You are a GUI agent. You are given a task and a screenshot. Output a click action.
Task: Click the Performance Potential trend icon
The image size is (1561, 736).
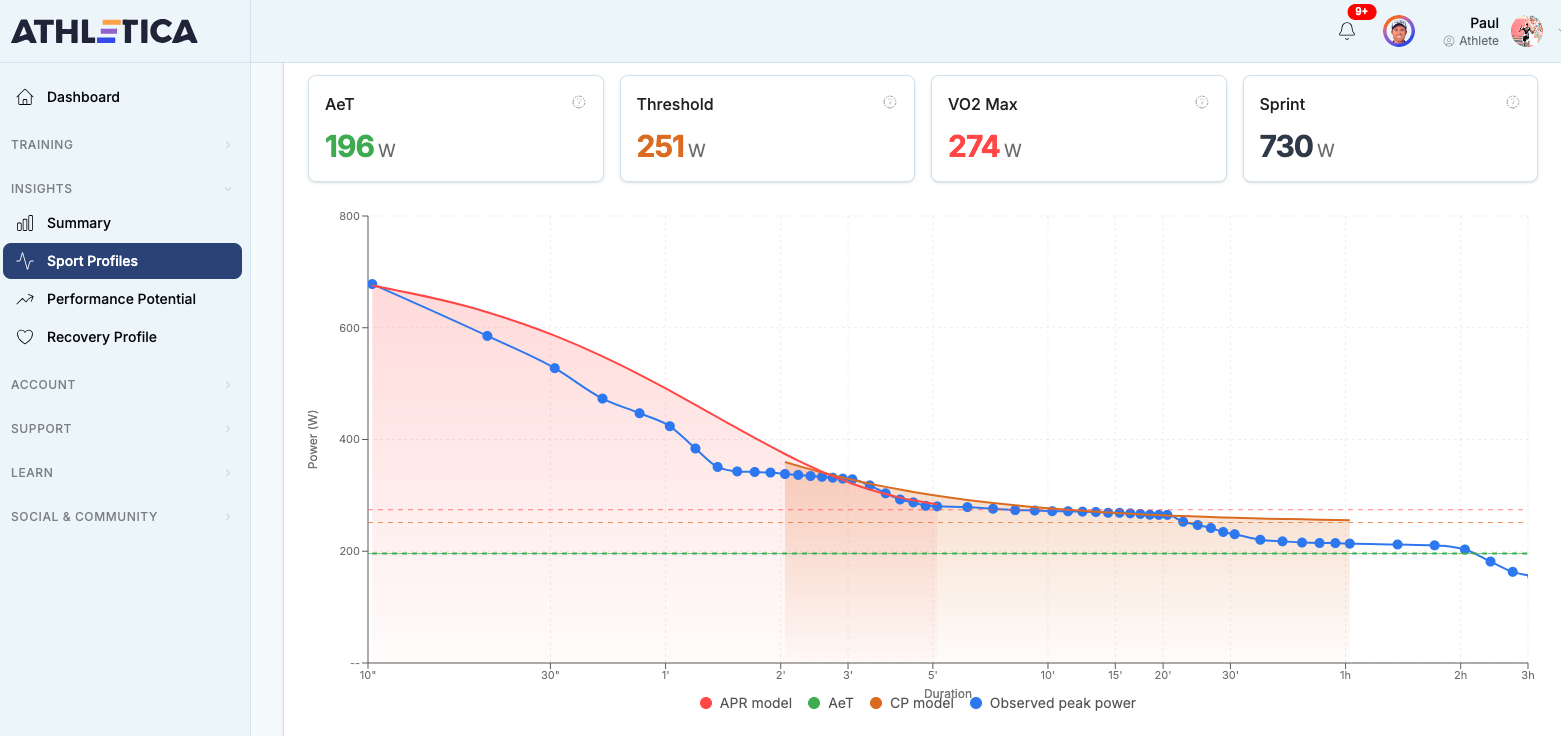coord(26,299)
